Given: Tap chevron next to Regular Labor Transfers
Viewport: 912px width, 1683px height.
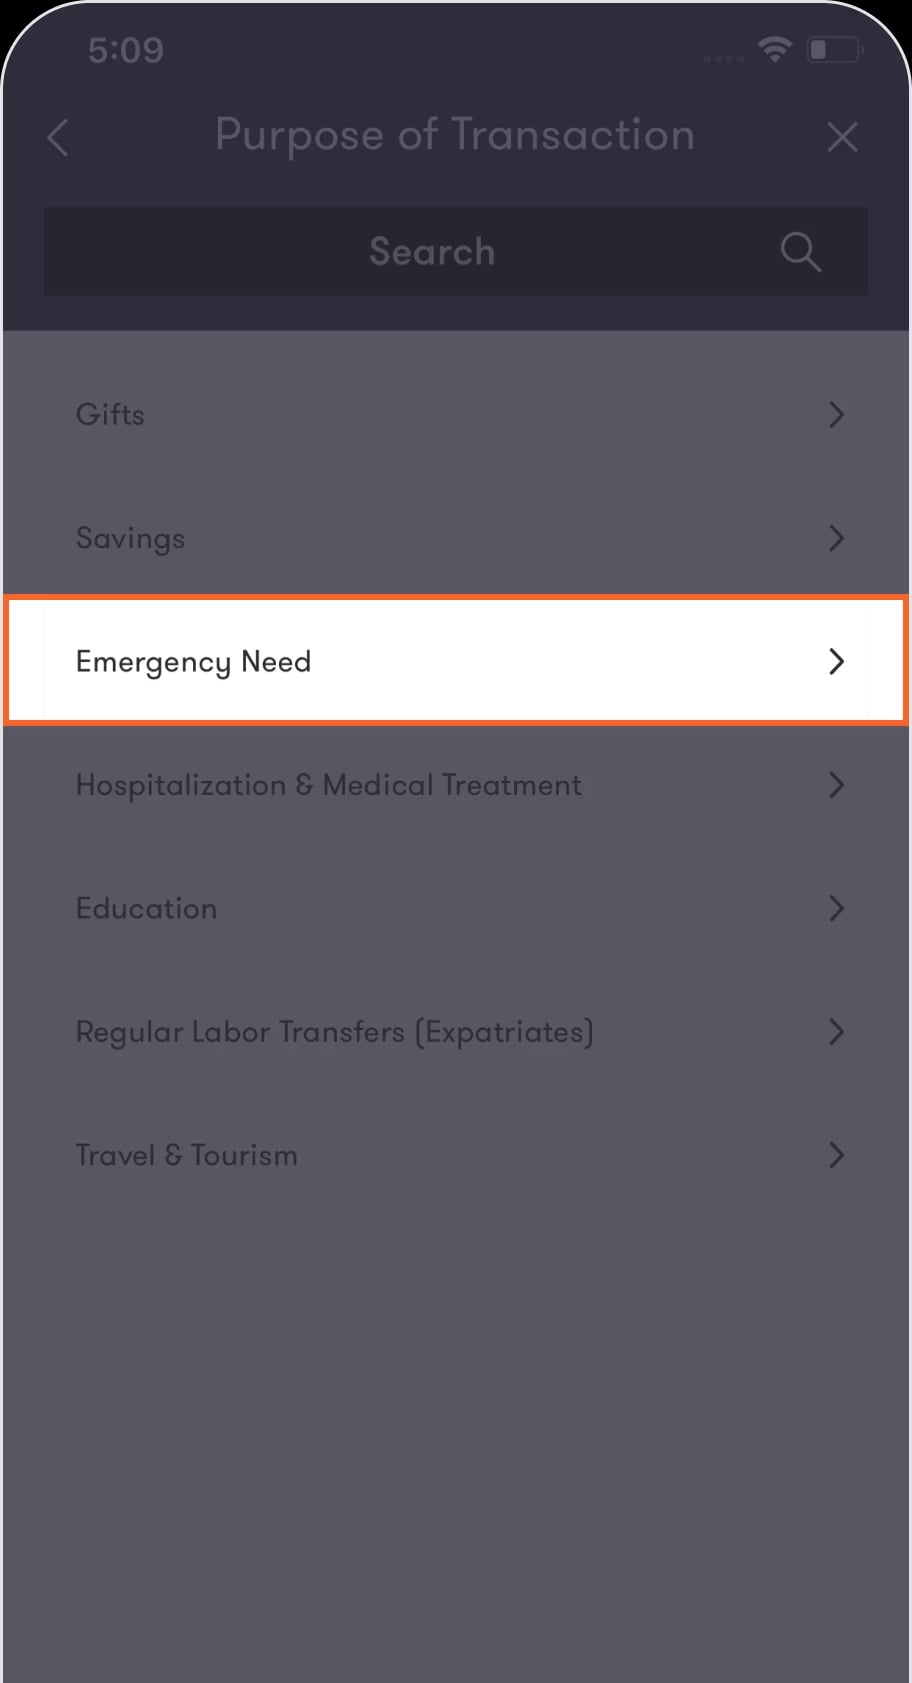Looking at the screenshot, I should point(837,1032).
